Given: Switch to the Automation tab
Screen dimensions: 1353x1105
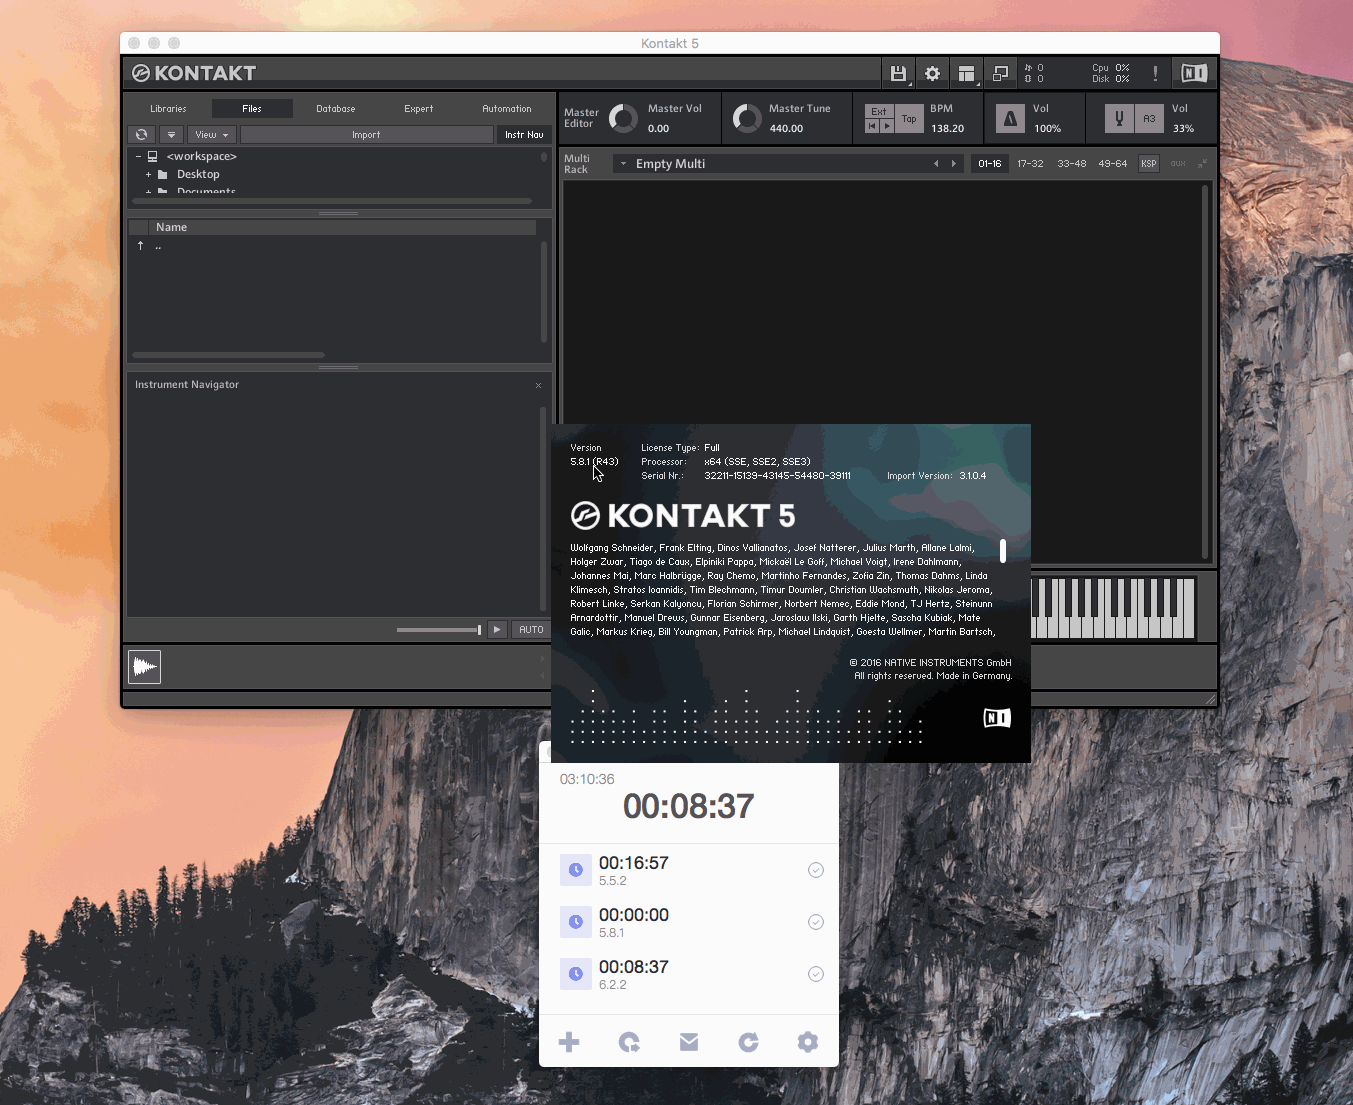Looking at the screenshot, I should click(507, 108).
